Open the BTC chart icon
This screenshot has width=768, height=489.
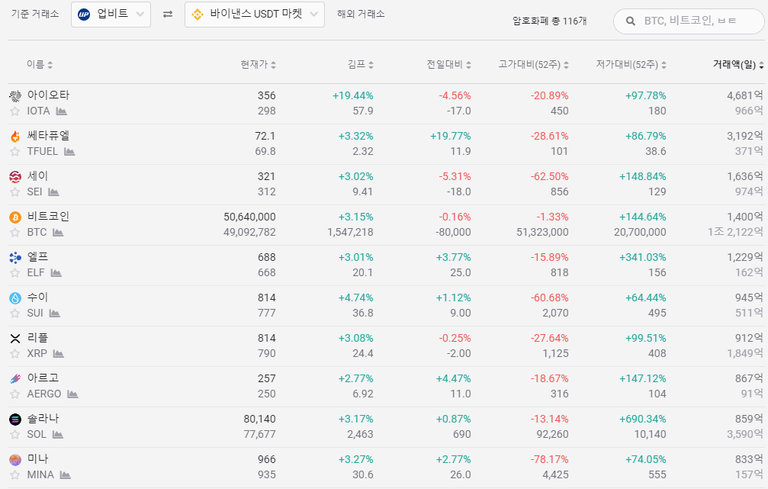pyautogui.click(x=58, y=233)
